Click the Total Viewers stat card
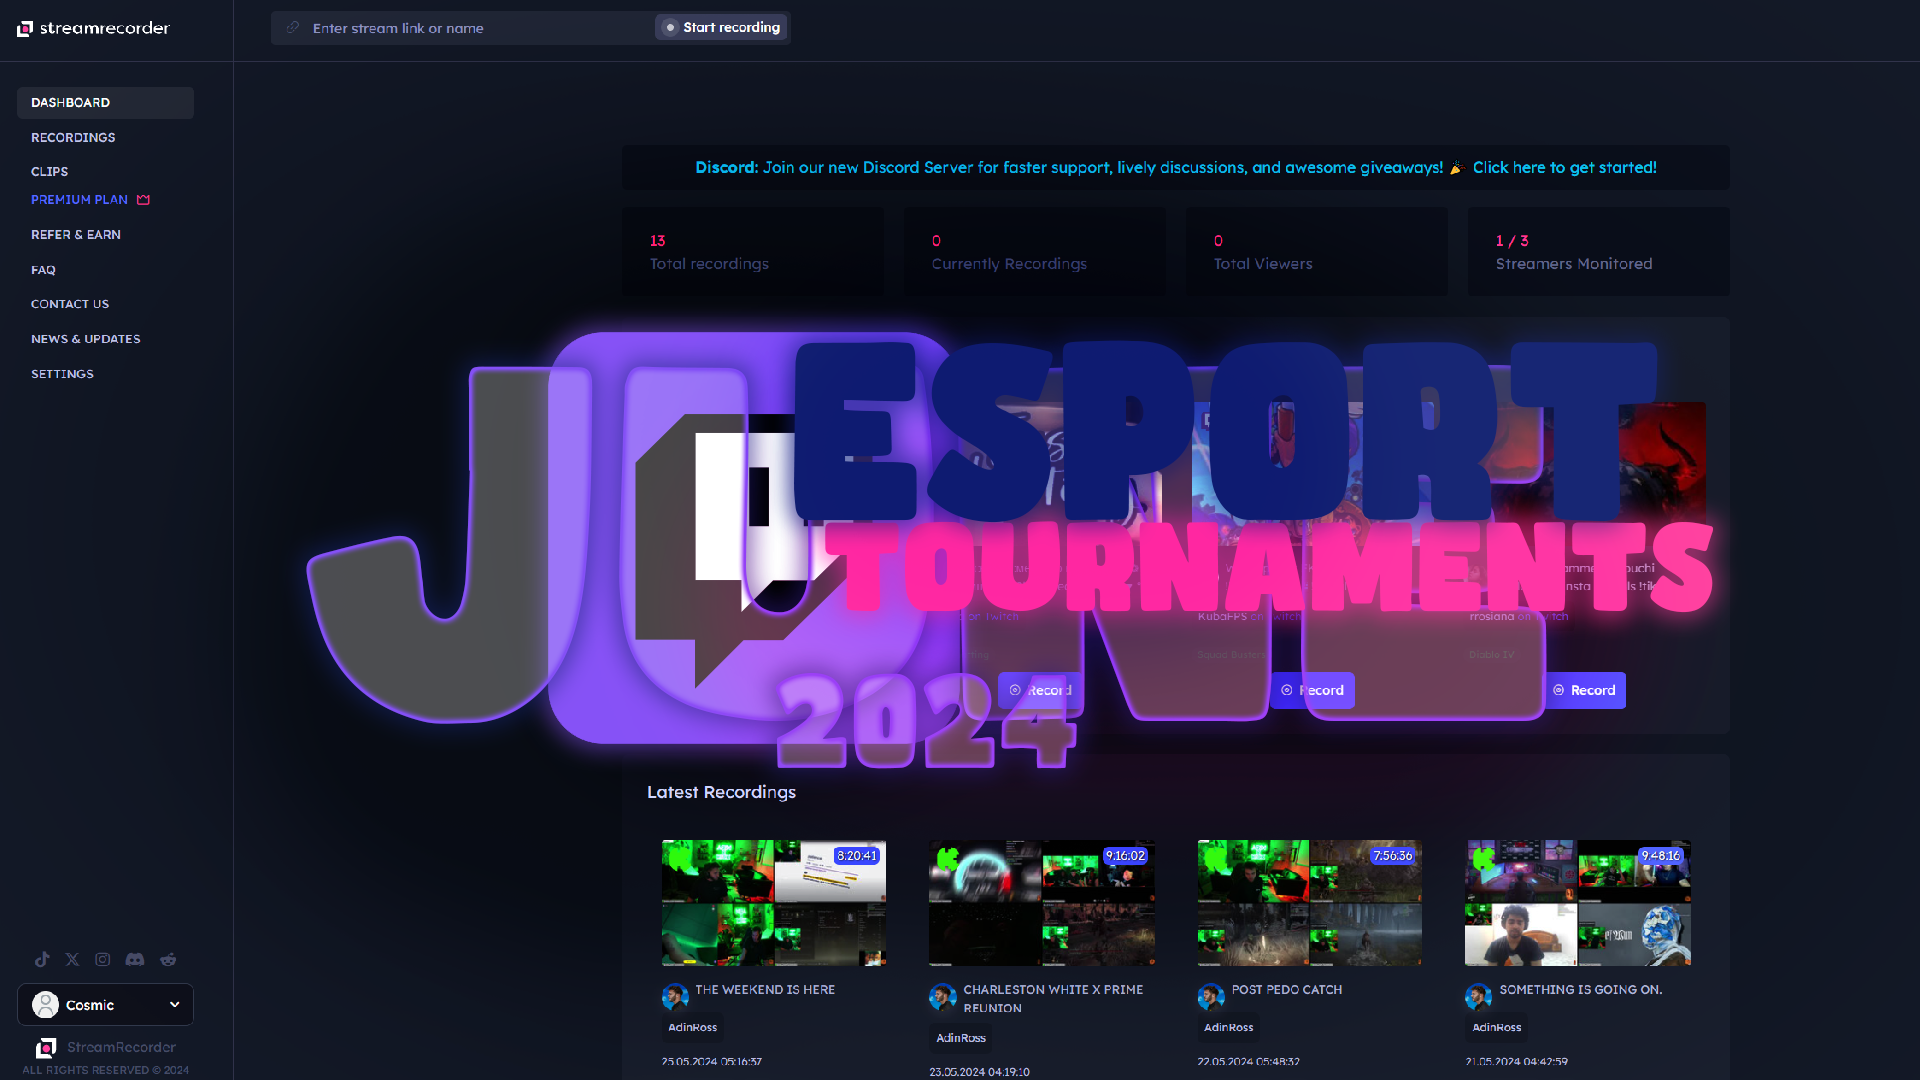The width and height of the screenshot is (1920, 1080). coord(1317,251)
